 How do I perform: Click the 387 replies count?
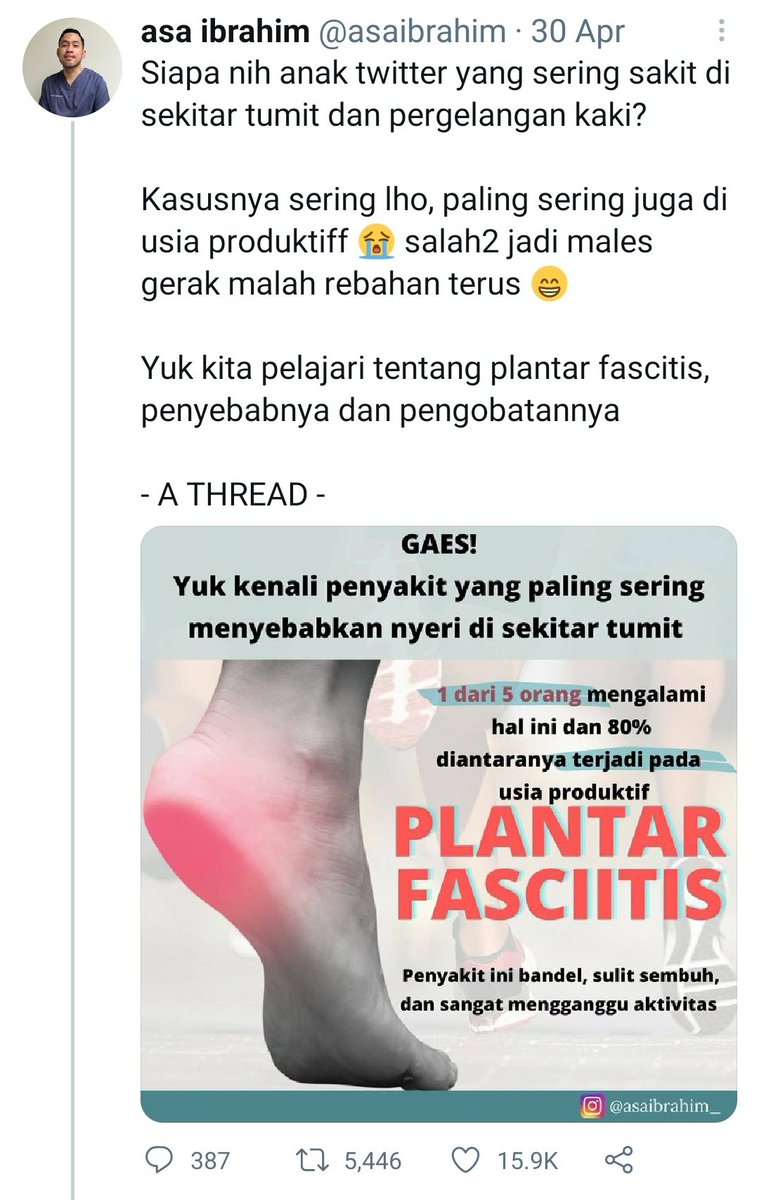coord(210,1162)
